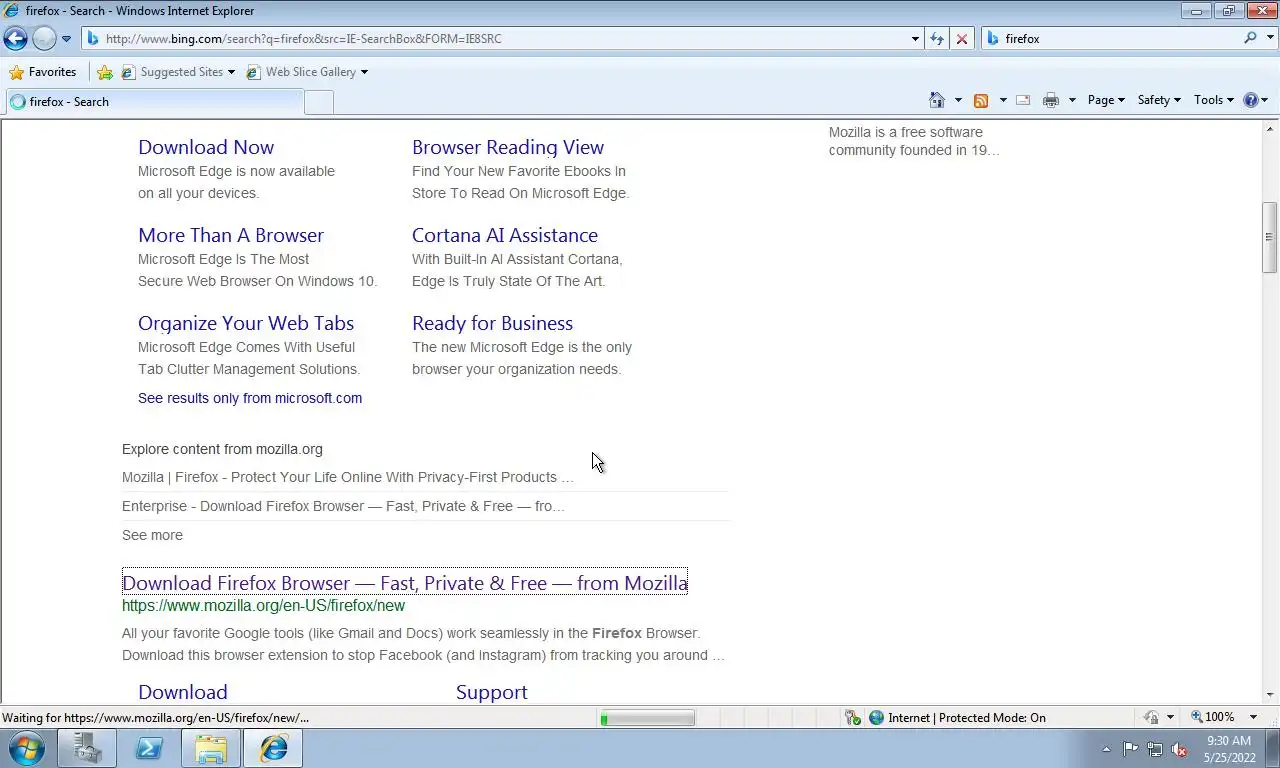
Task: Click the vertical scrollbar thumb
Action: click(x=1269, y=237)
